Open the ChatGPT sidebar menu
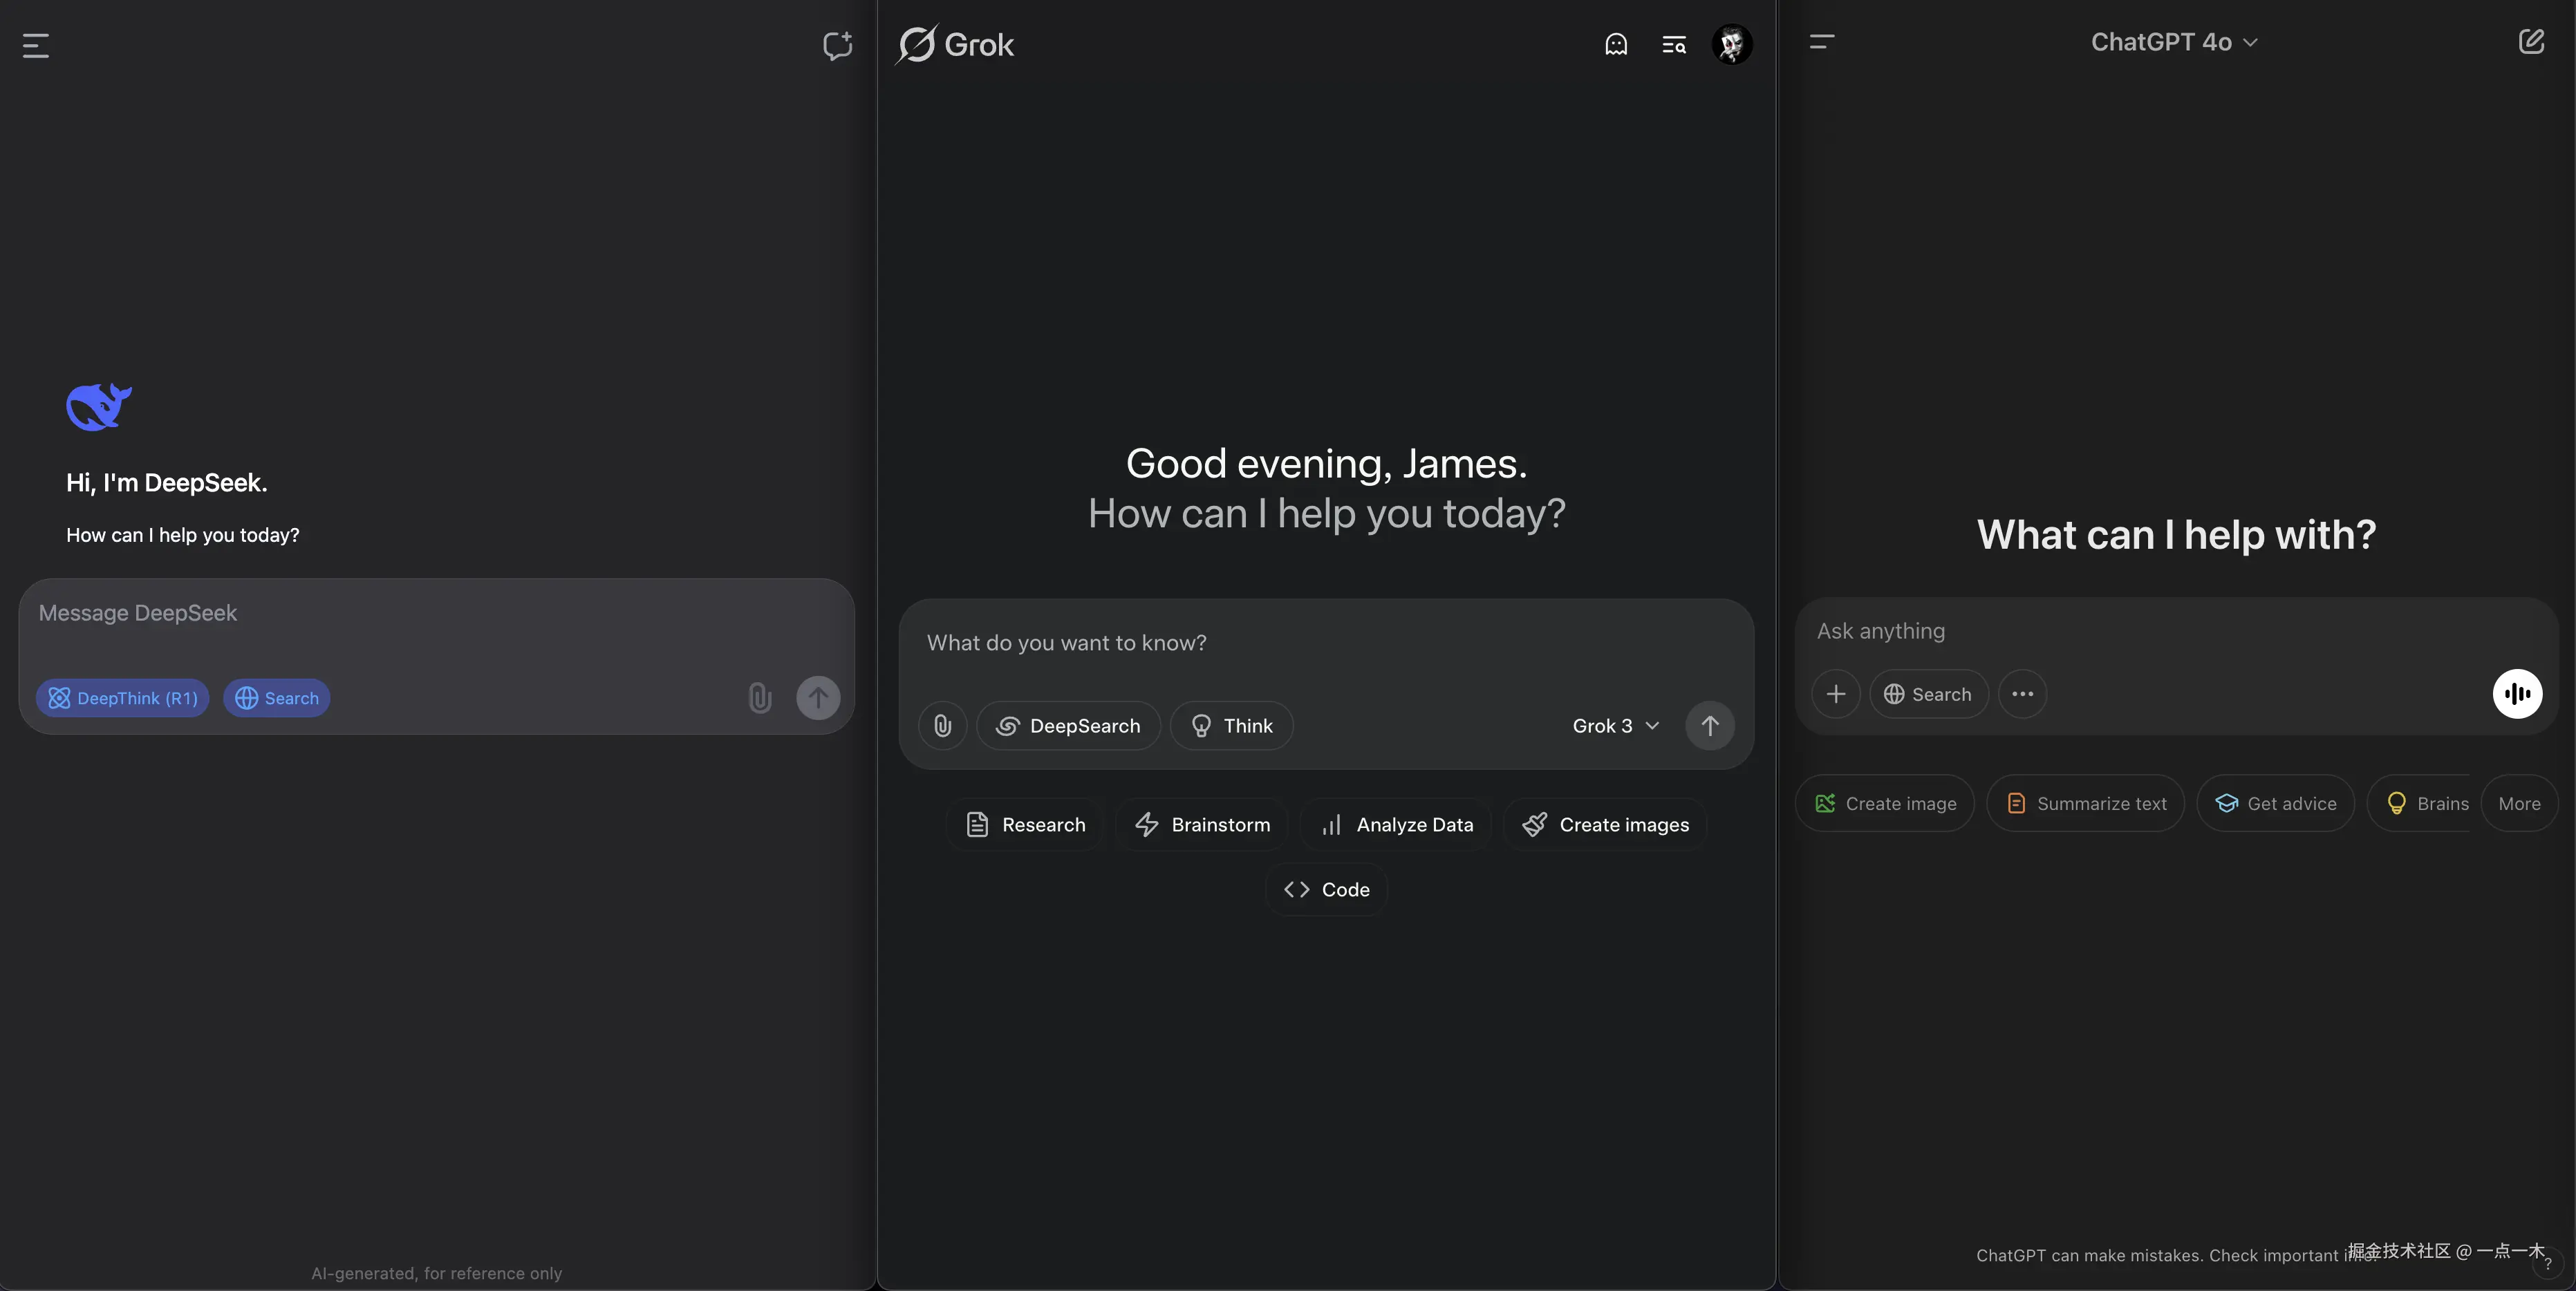Viewport: 2576px width, 1291px height. [1822, 42]
